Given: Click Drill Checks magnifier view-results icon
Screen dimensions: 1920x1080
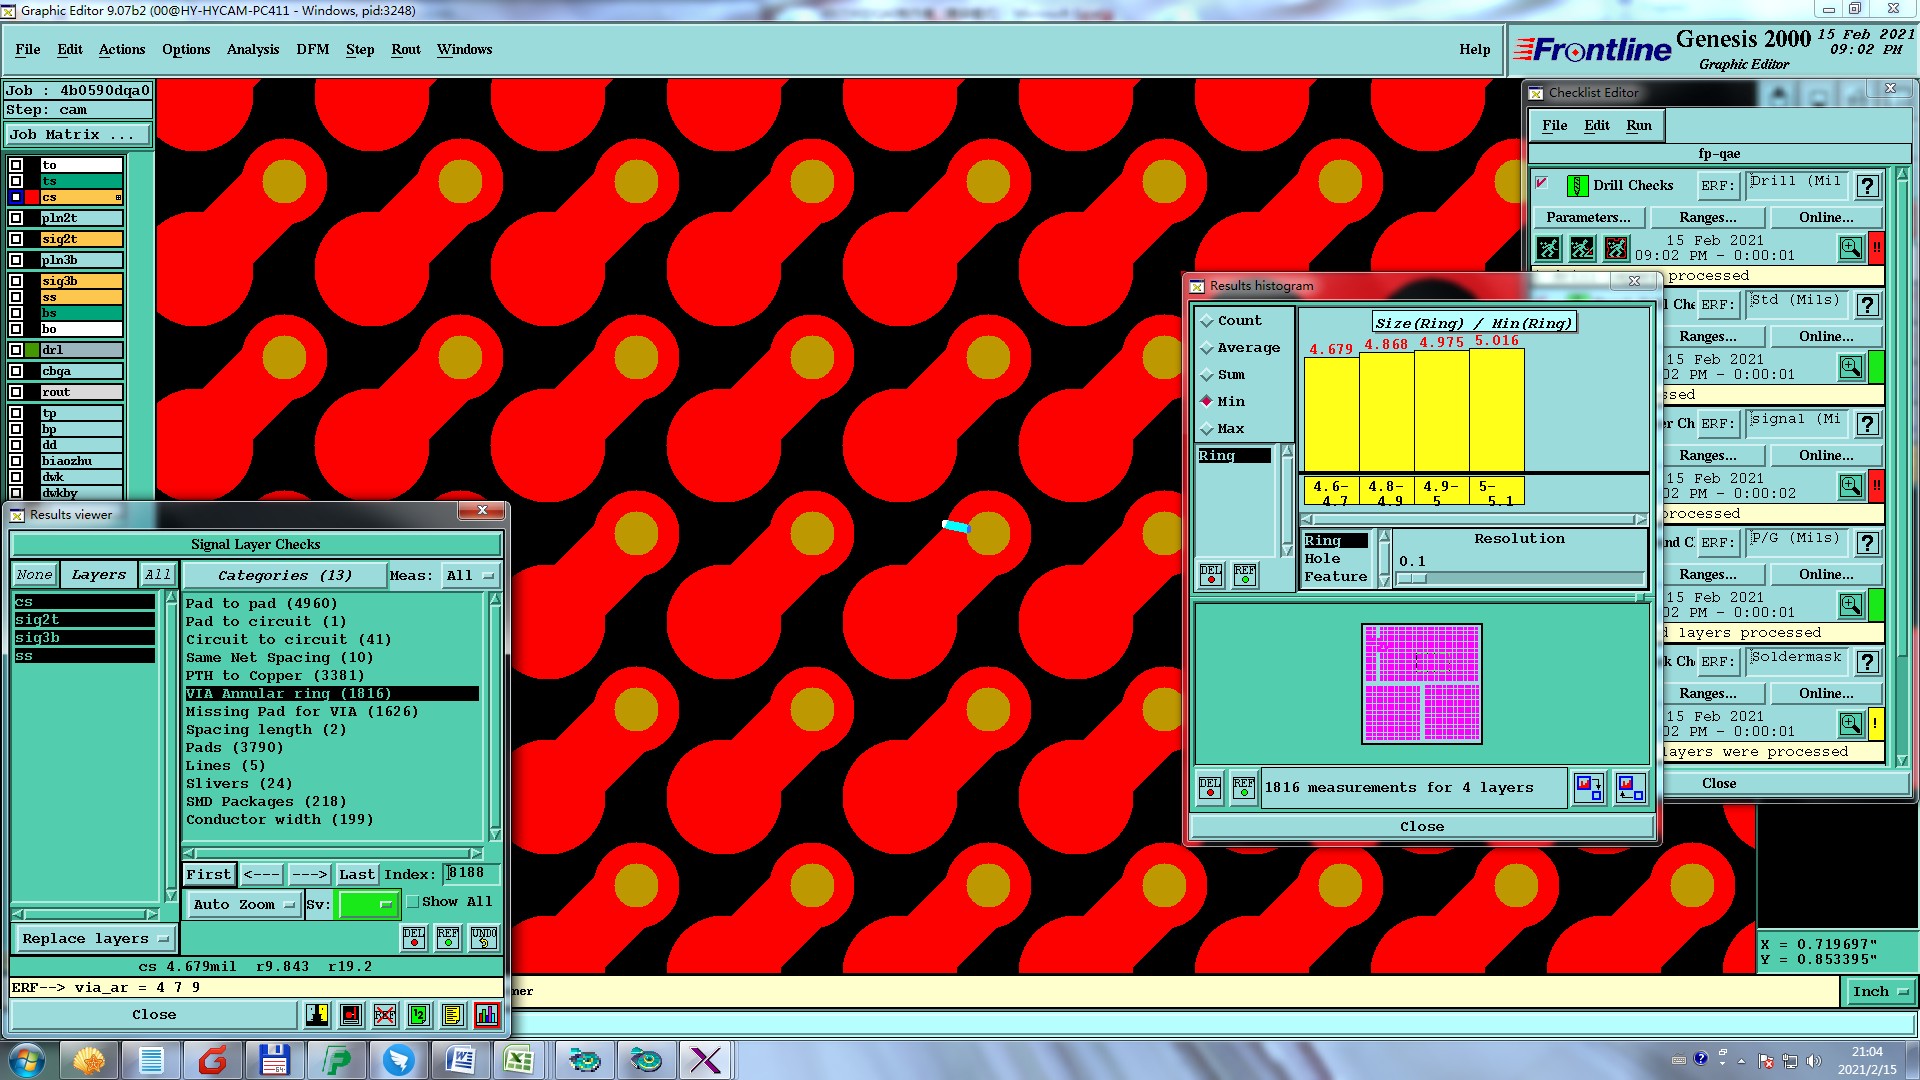Looking at the screenshot, I should coord(1851,248).
